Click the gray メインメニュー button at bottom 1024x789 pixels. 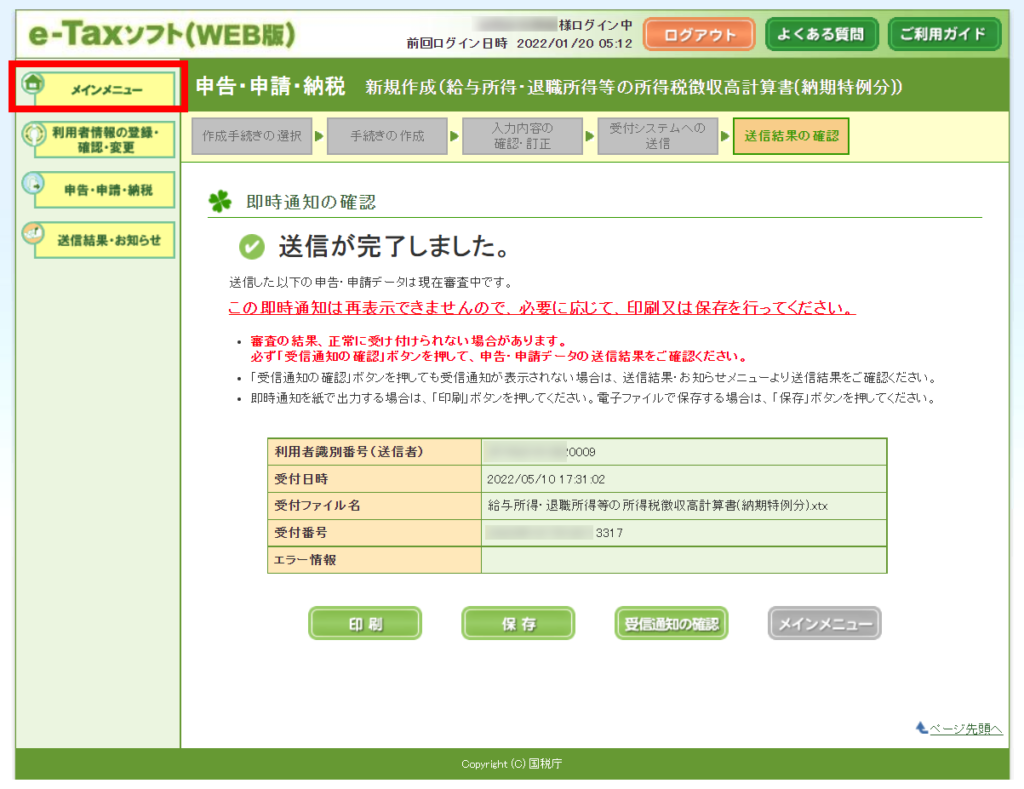tap(825, 624)
